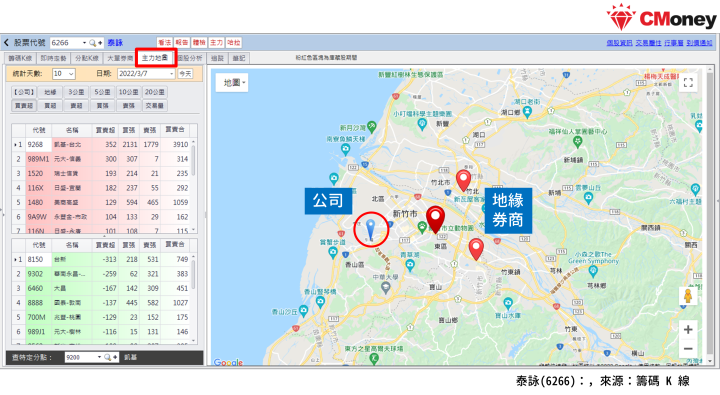This screenshot has height=395, width=720.
Task: Search branch 9200 with the bottom magnifier icon
Action: coord(107,357)
